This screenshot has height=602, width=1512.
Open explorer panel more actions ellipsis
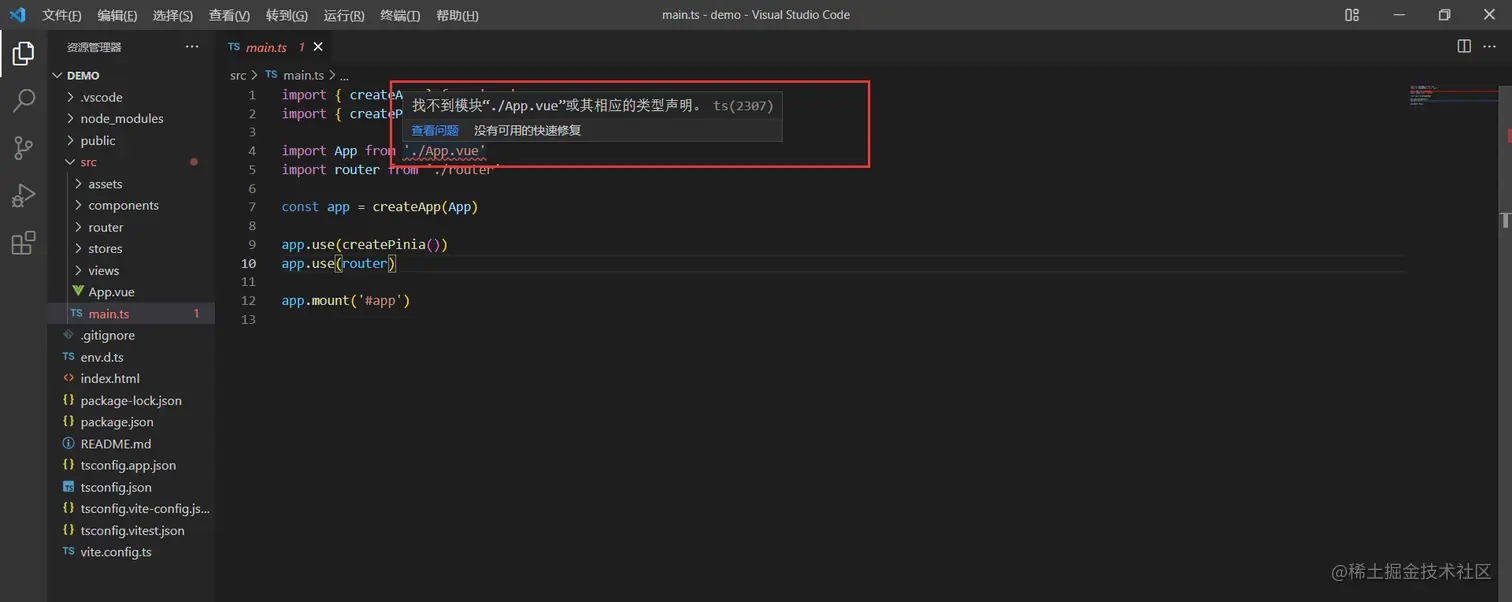pyautogui.click(x=192, y=47)
